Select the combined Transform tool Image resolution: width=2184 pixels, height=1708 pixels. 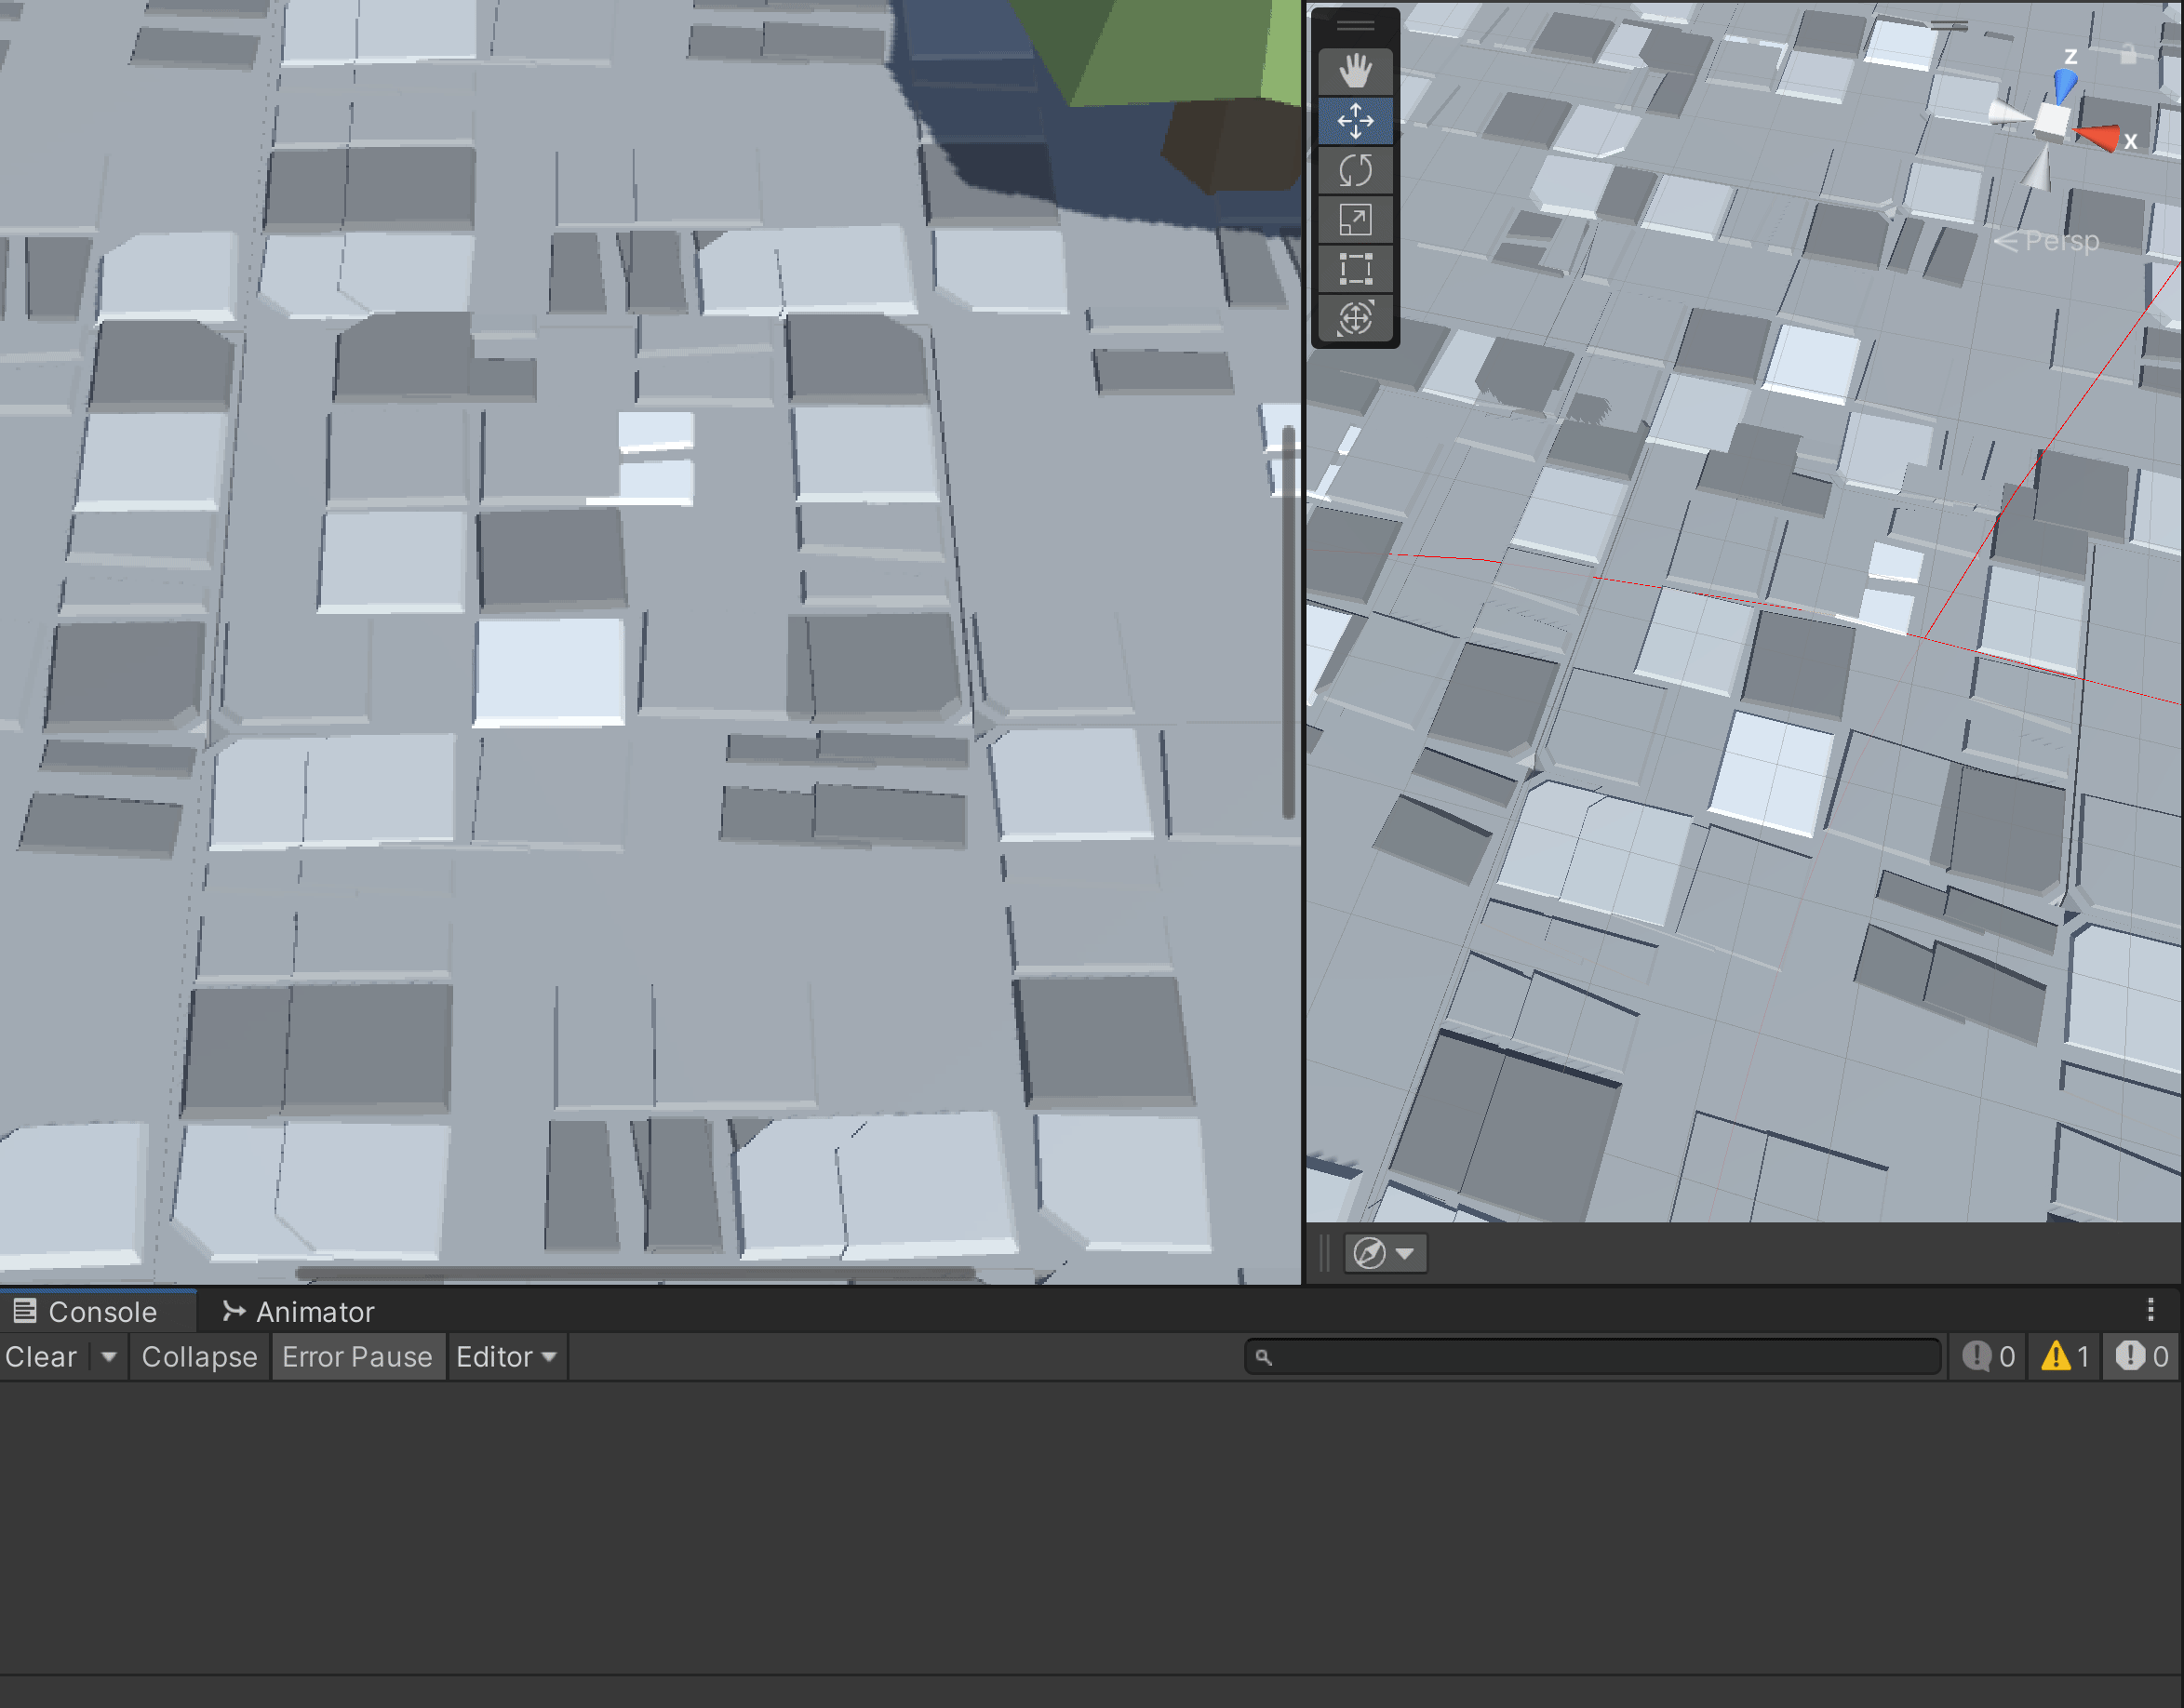[1355, 319]
